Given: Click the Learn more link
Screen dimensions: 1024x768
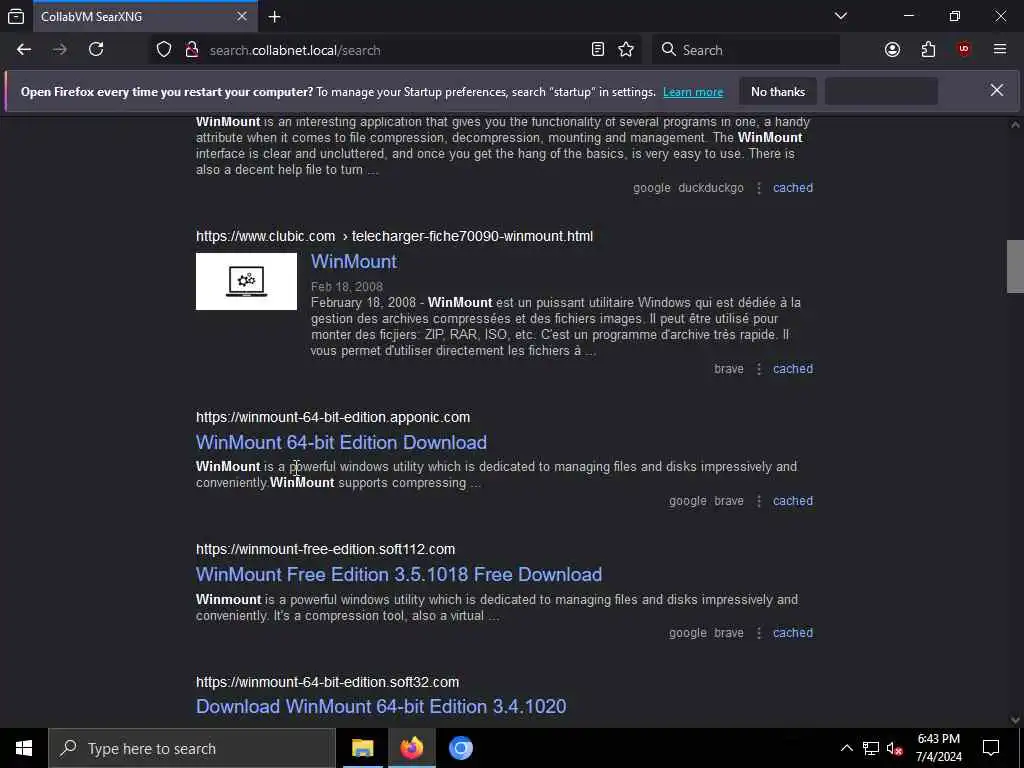Looking at the screenshot, I should click(693, 92).
